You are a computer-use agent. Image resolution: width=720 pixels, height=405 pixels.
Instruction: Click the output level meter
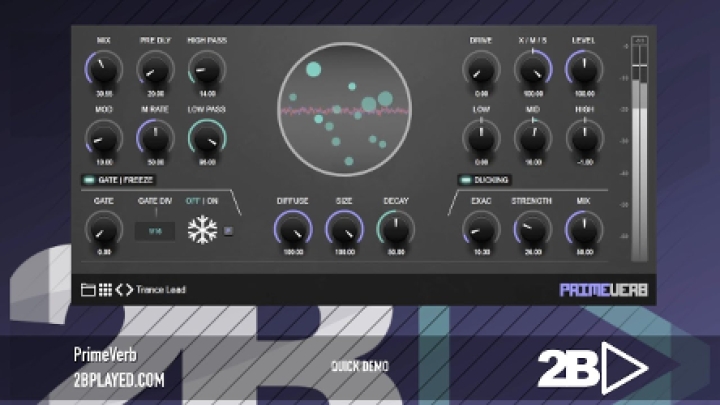coord(639,149)
